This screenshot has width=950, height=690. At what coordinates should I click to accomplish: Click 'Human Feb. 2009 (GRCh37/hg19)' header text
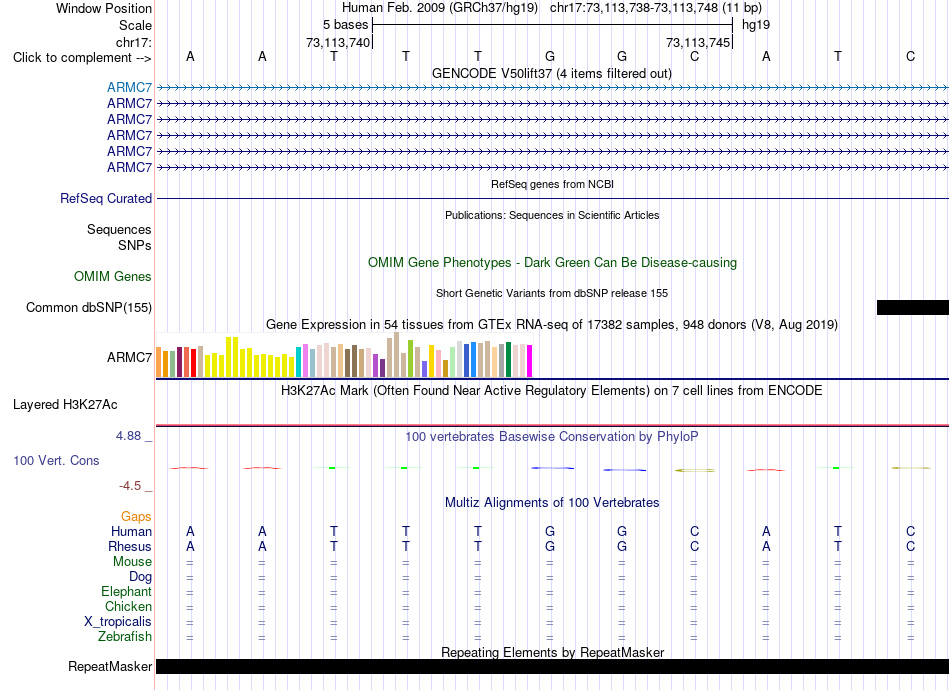tap(441, 8)
